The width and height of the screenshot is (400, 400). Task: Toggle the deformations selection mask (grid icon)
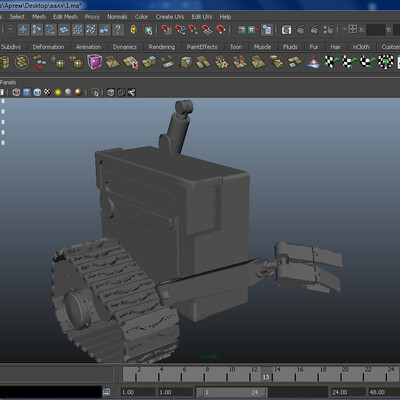pos(77,30)
